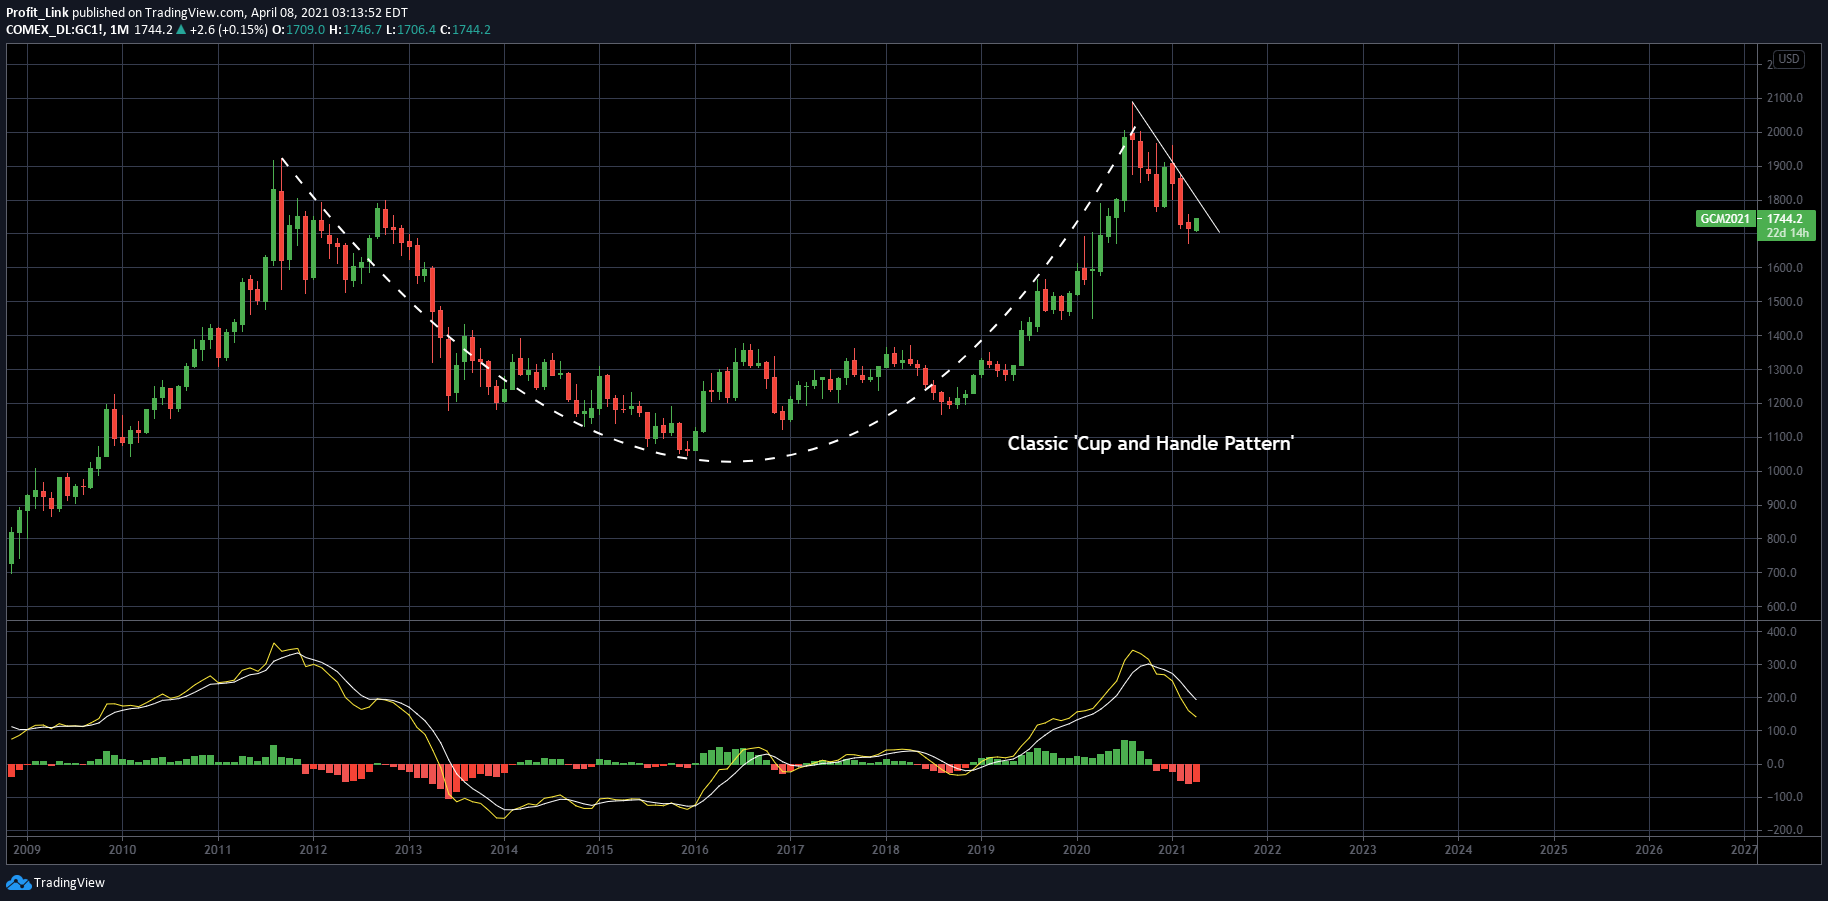Click the L:1706.4 low value
This screenshot has height=901, width=1828.
coord(411,30)
